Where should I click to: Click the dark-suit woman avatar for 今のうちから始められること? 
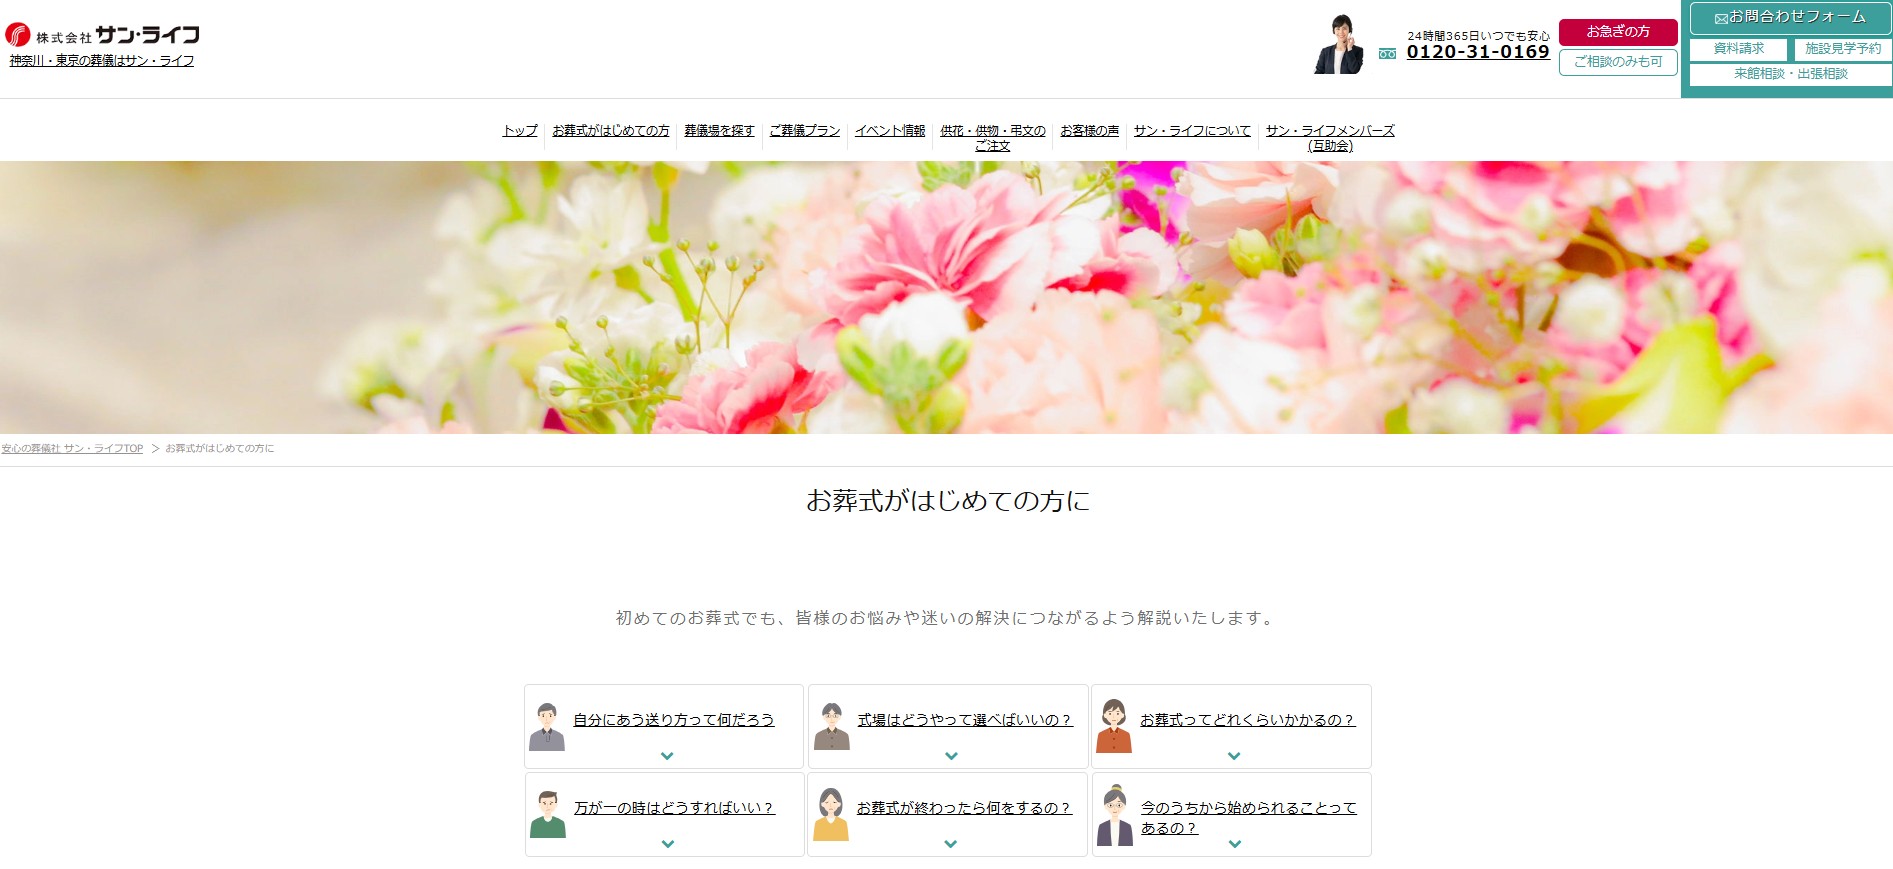click(1114, 816)
